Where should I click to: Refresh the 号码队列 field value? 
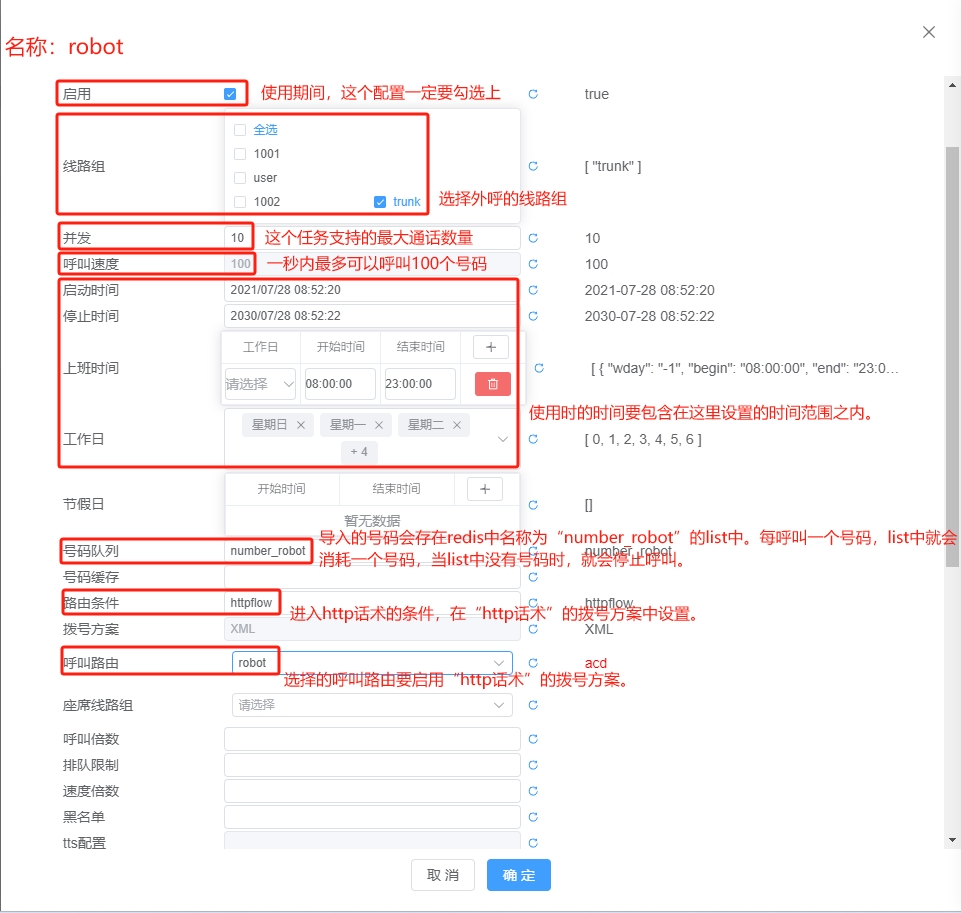tap(532, 550)
